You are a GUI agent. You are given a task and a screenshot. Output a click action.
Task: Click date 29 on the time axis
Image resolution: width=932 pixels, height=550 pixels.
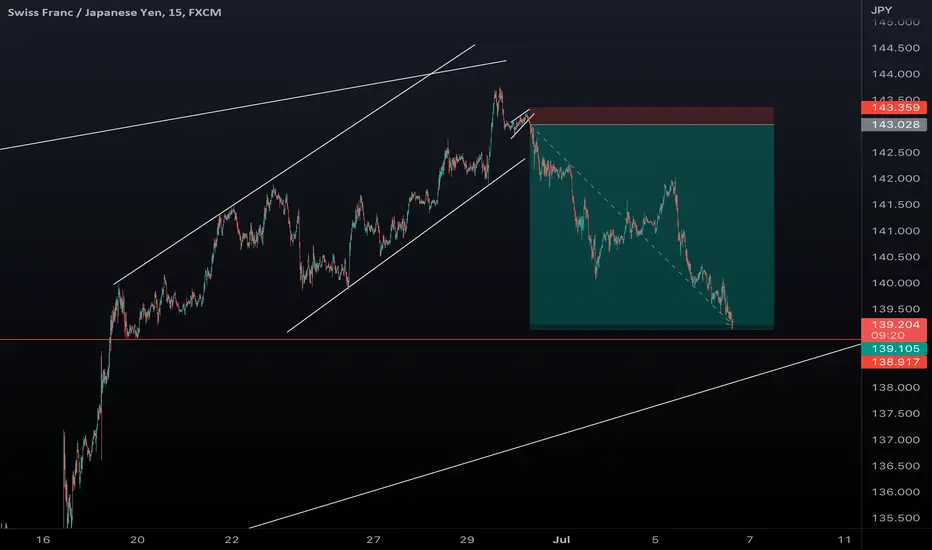[x=467, y=539]
